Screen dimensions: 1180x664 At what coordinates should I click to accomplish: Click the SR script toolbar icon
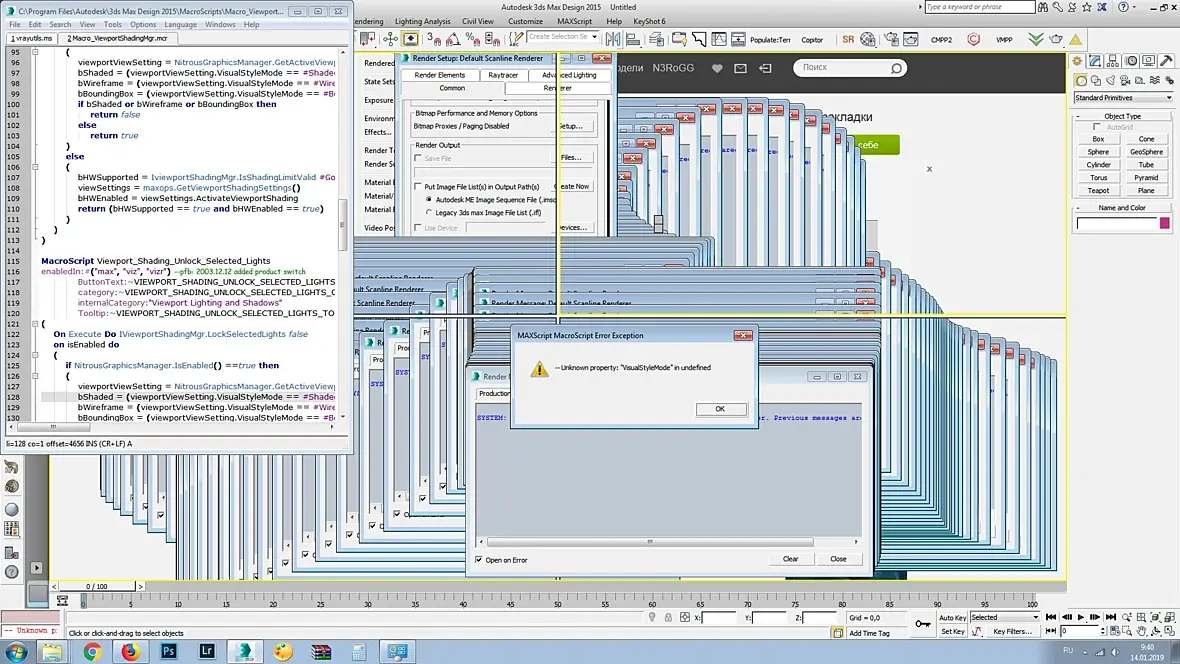click(x=848, y=40)
